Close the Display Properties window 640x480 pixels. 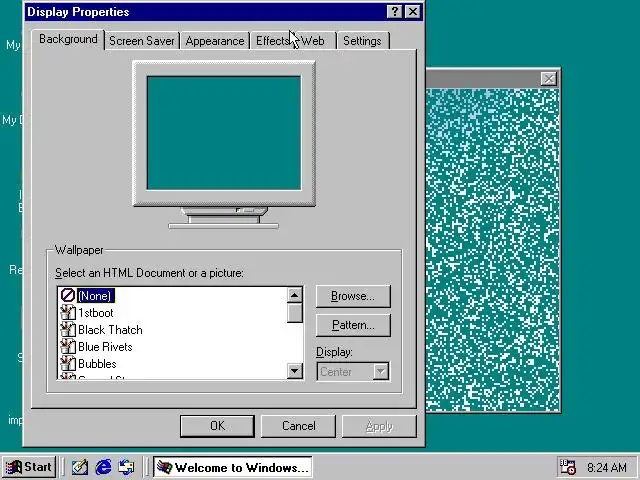point(413,12)
